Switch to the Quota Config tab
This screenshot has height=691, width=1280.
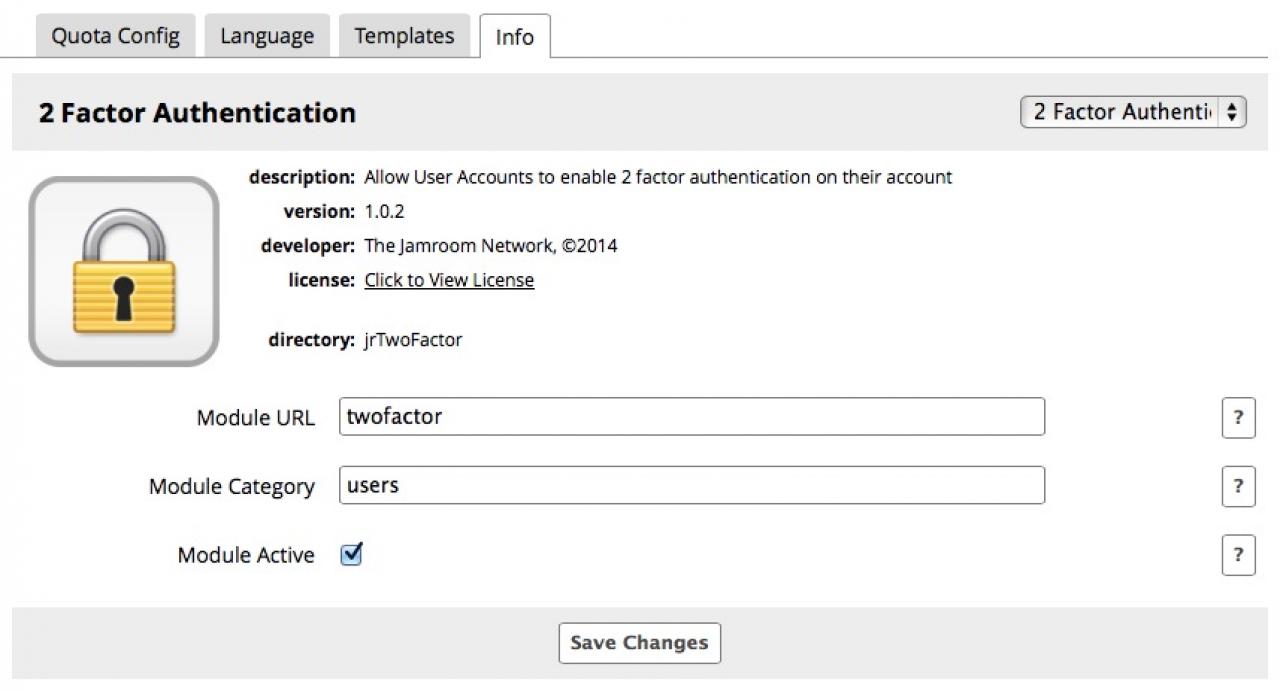(x=116, y=37)
